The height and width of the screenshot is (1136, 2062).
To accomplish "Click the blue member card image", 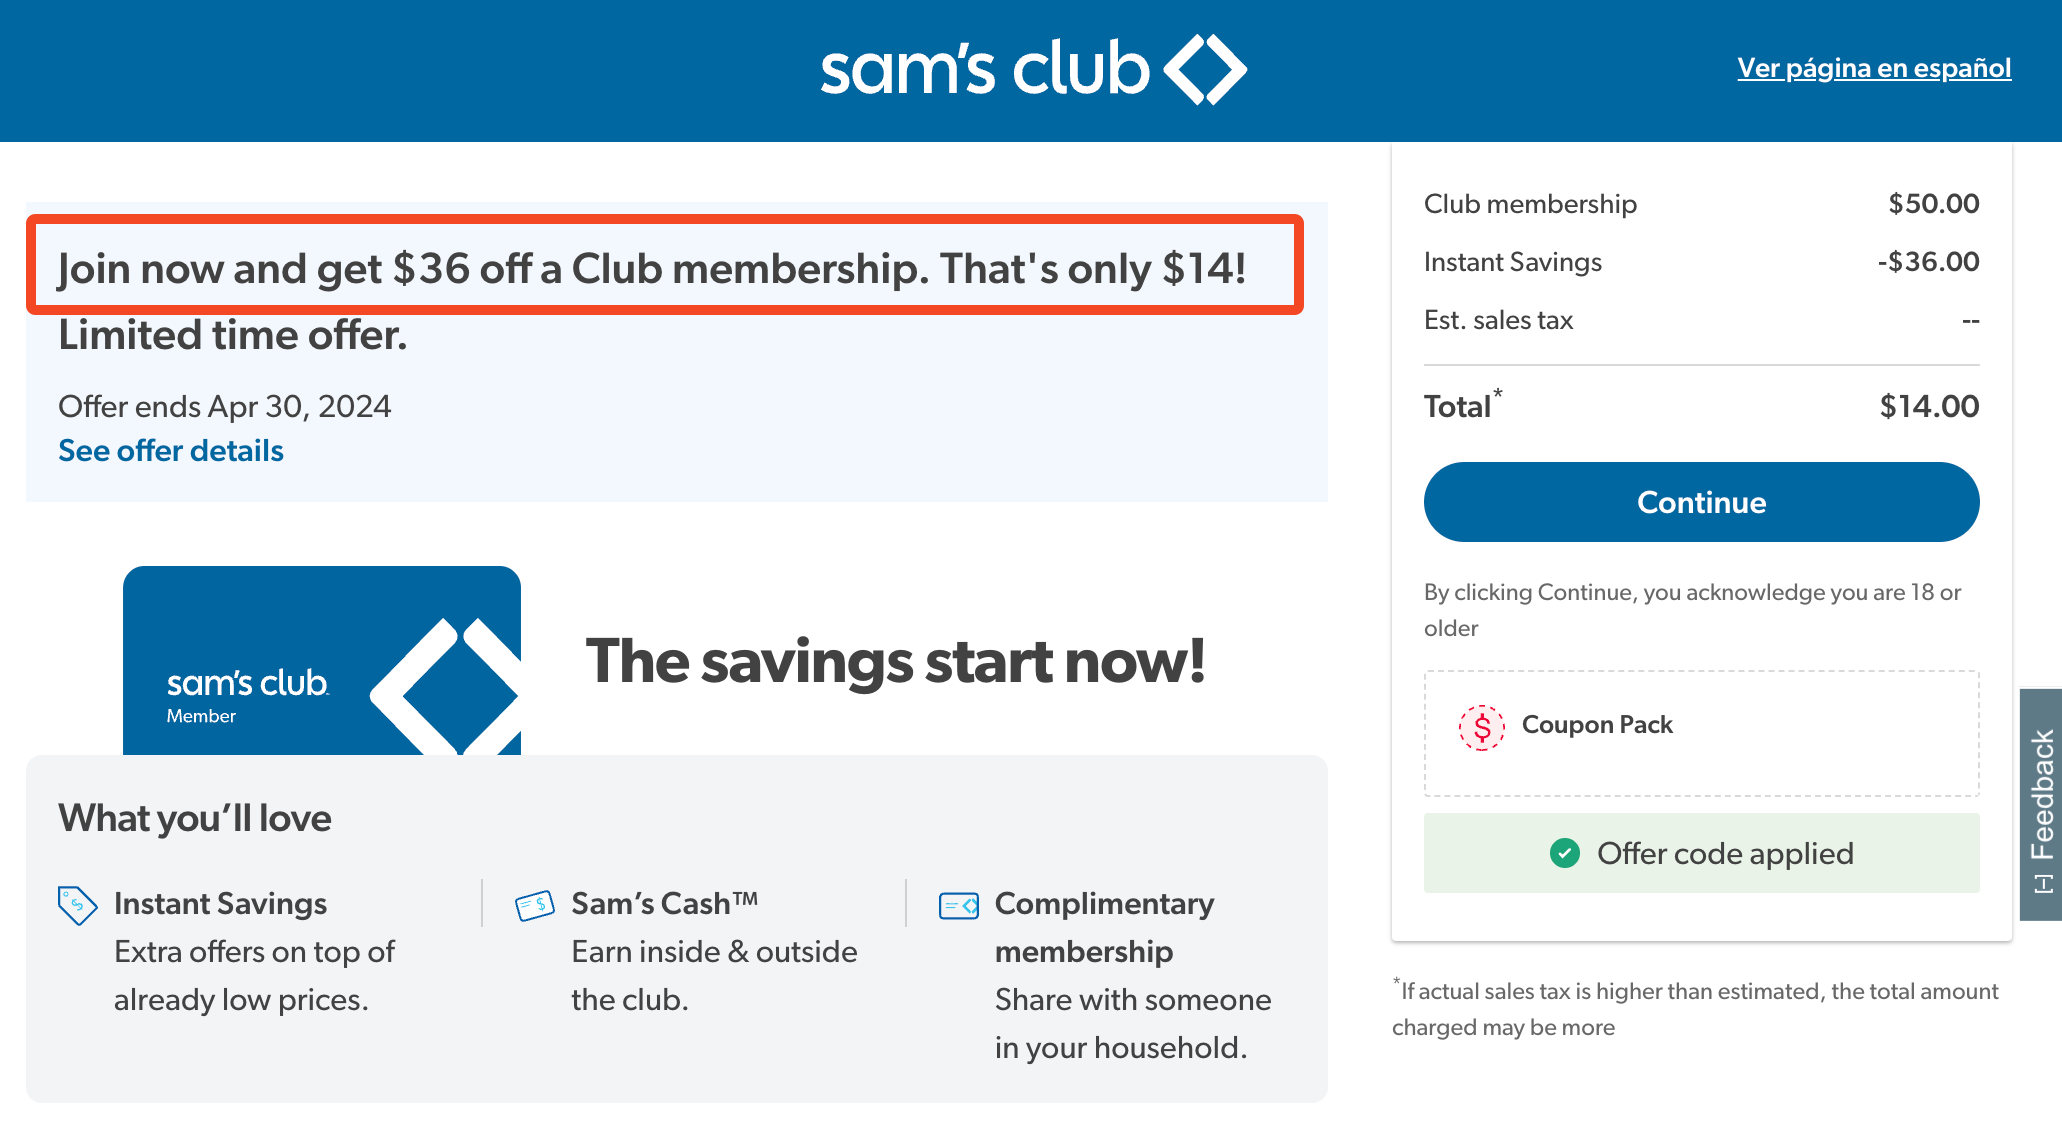I will 322,660.
